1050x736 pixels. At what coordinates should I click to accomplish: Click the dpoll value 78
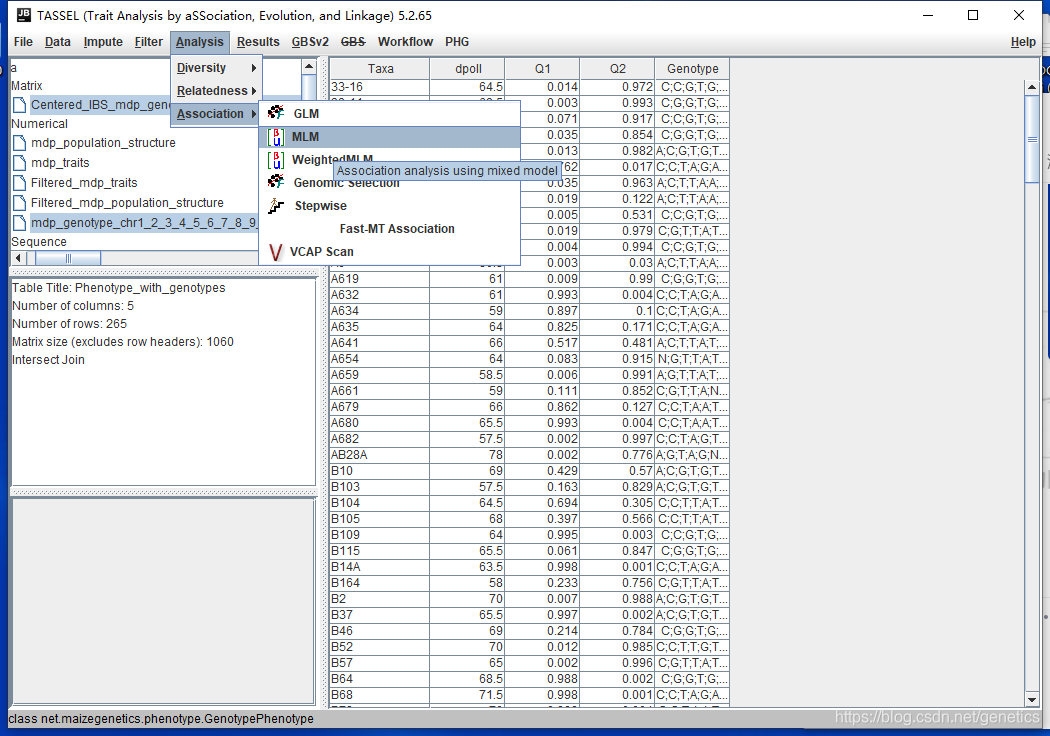(x=467, y=455)
